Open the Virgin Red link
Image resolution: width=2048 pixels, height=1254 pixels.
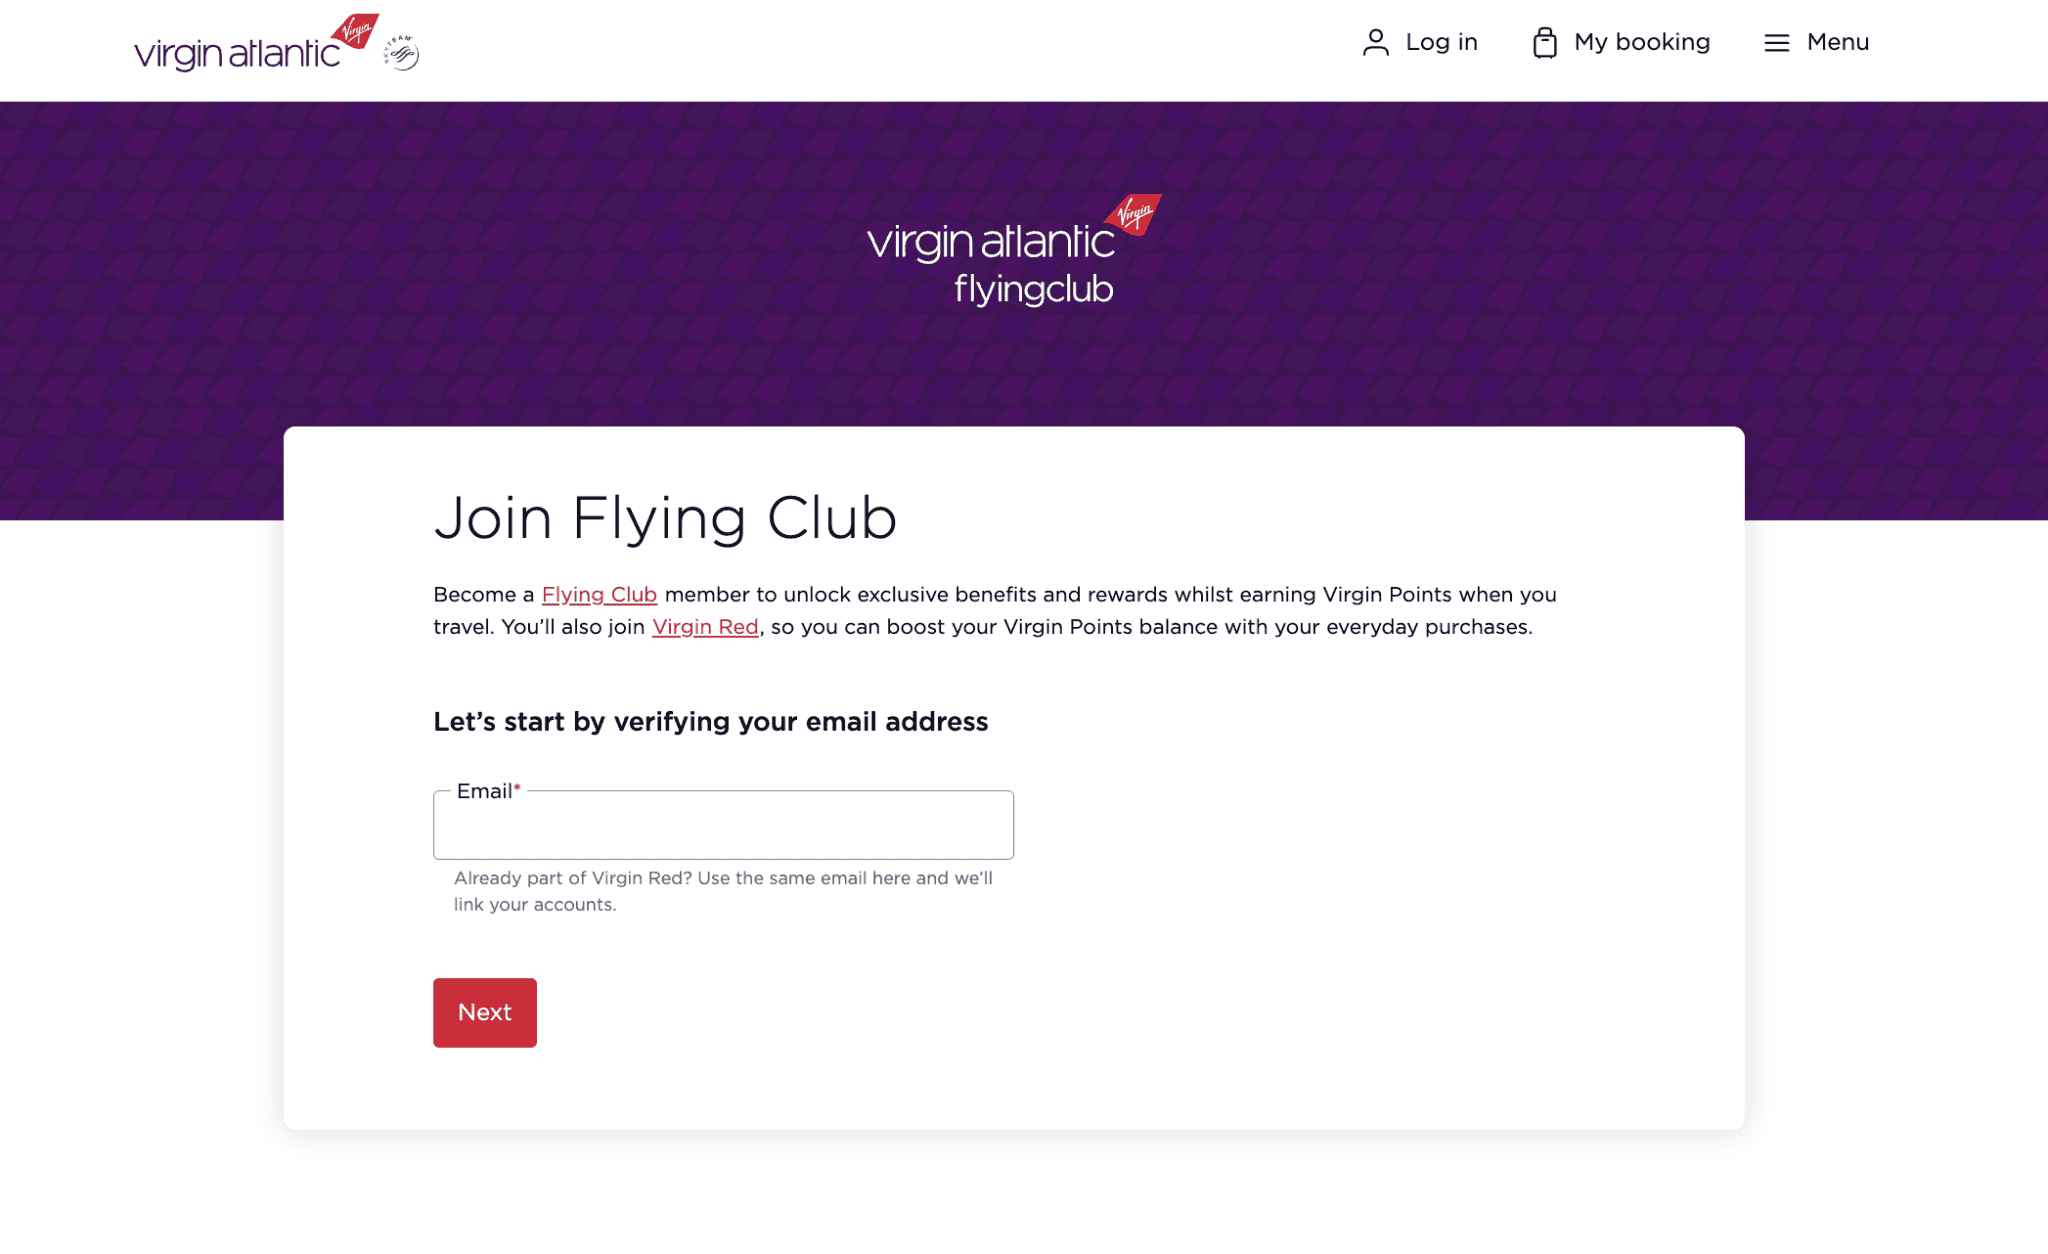tap(705, 627)
